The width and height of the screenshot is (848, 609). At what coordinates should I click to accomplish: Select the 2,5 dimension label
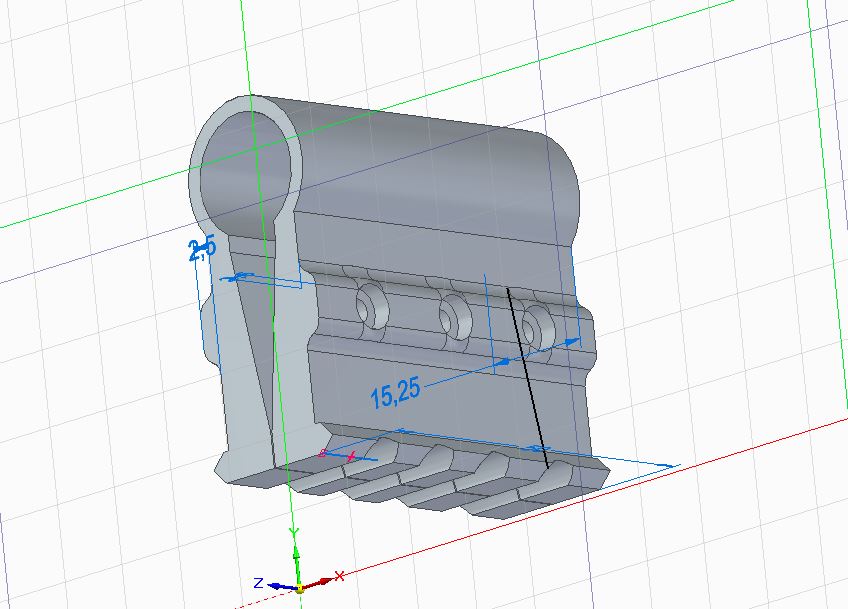point(203,249)
